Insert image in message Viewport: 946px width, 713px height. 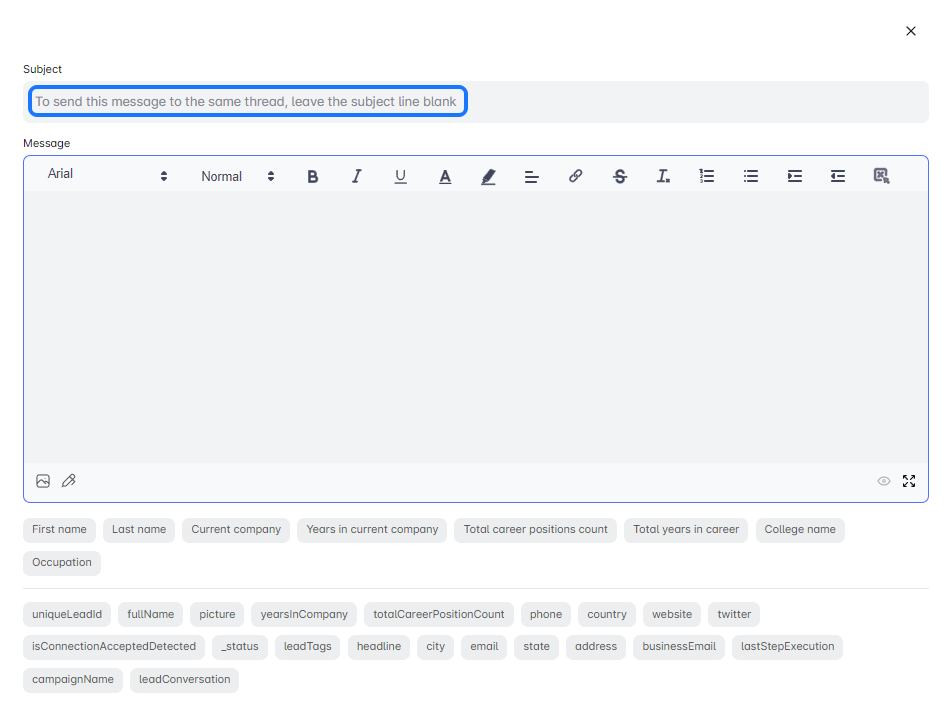[43, 481]
